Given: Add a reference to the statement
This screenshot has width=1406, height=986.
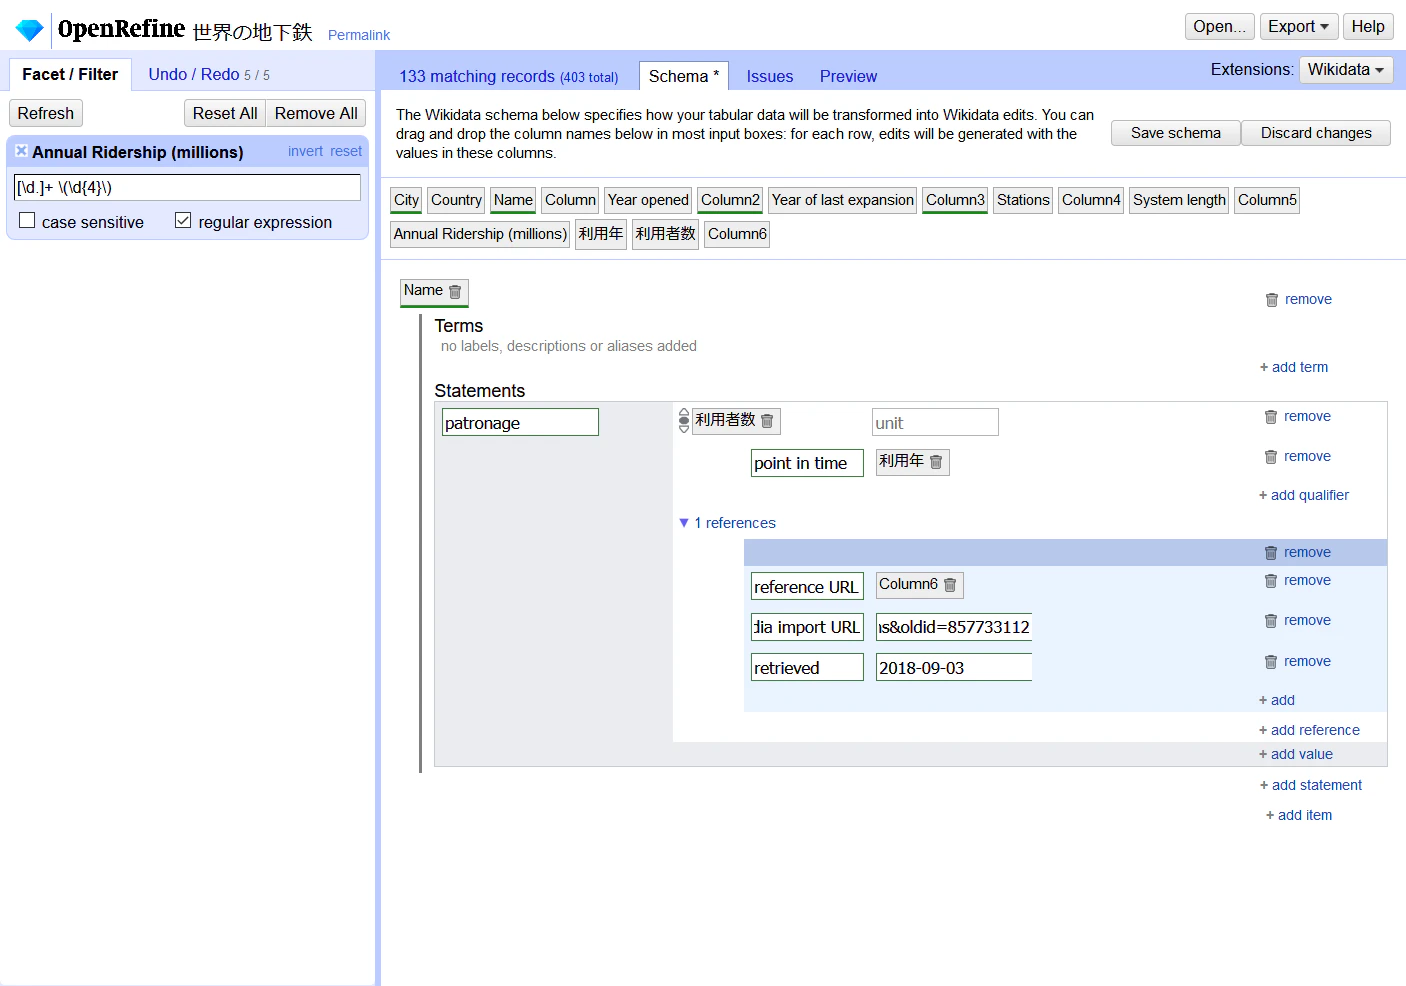Looking at the screenshot, I should click(1309, 730).
